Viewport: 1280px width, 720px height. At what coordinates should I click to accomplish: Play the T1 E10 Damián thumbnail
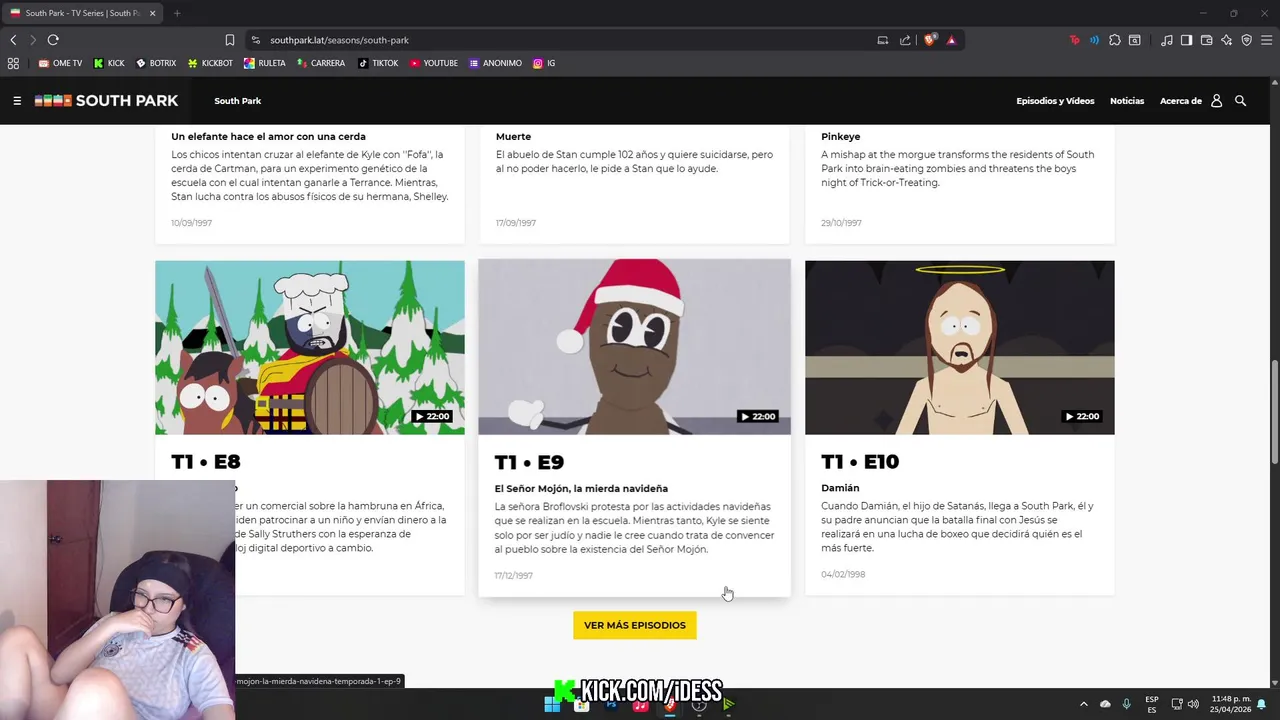(x=960, y=347)
